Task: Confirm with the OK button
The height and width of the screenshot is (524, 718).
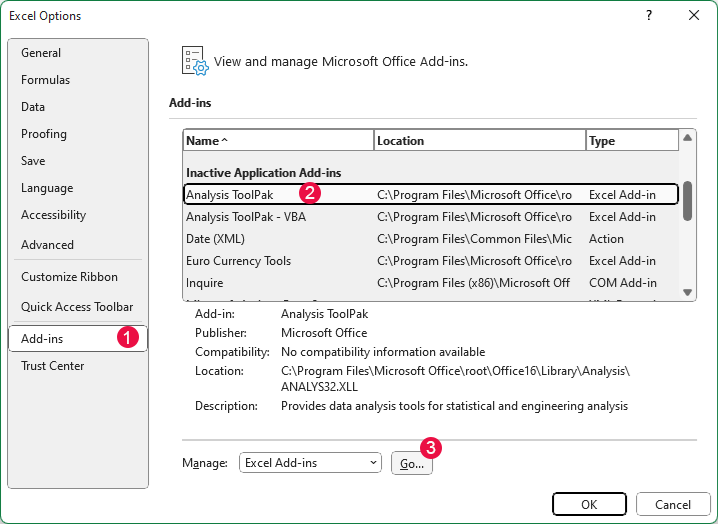Action: tap(589, 504)
